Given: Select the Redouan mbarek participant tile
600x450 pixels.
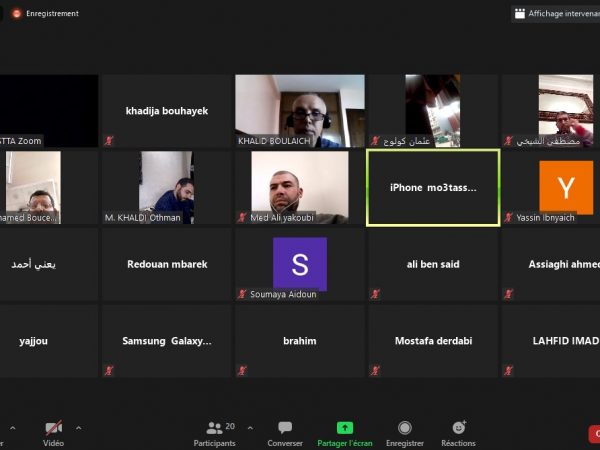Looking at the screenshot, I should click(x=167, y=264).
